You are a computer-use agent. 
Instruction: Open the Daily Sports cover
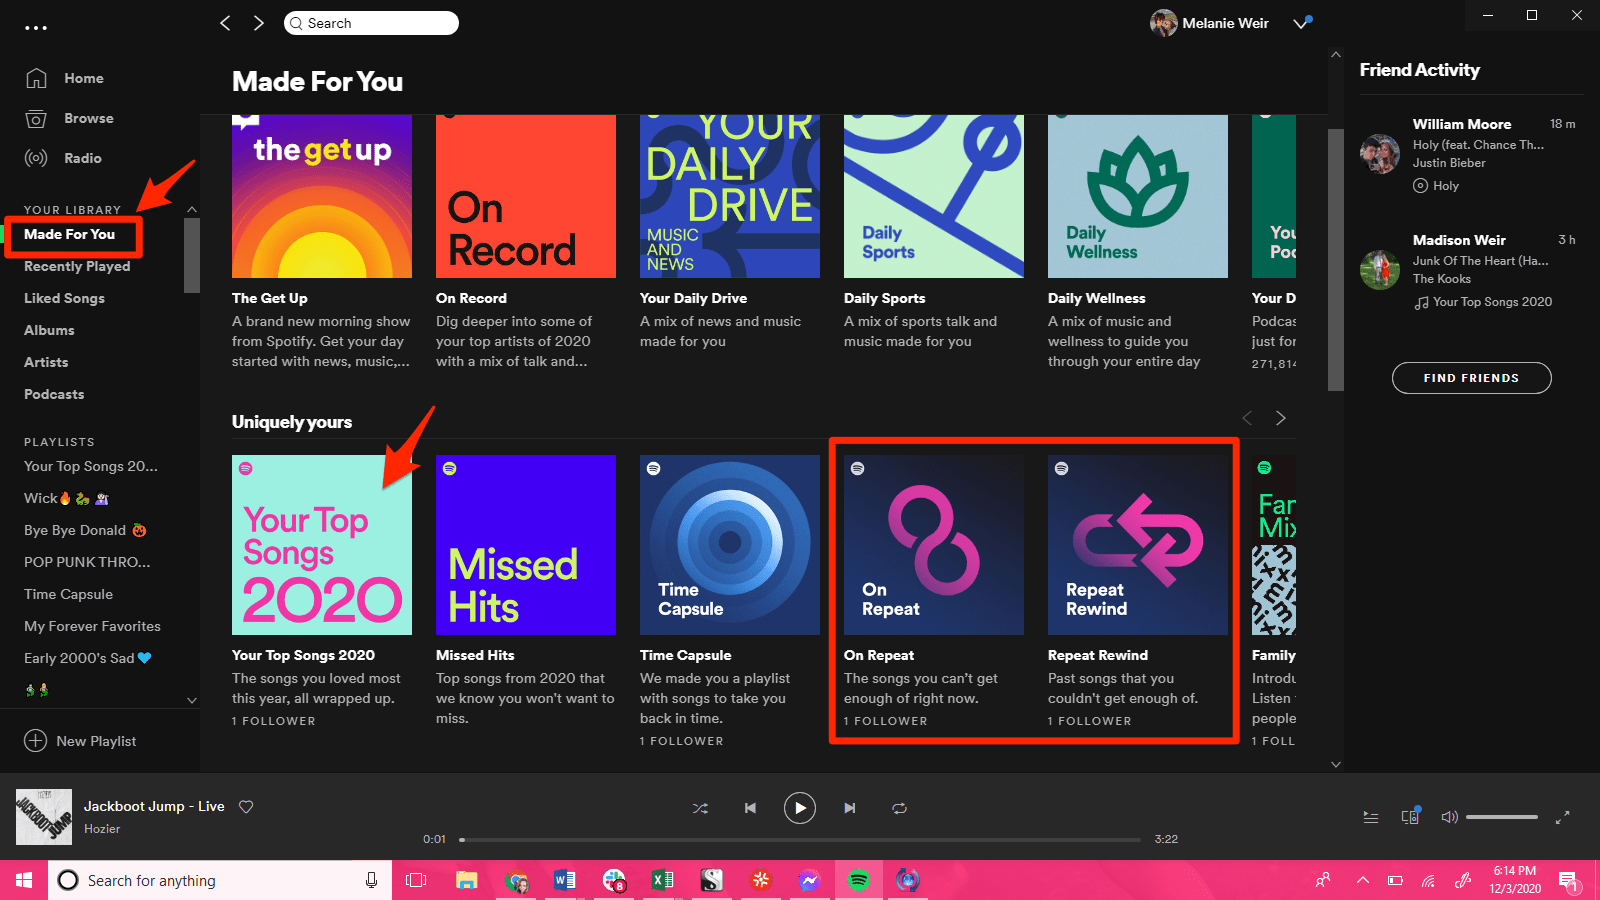point(934,196)
